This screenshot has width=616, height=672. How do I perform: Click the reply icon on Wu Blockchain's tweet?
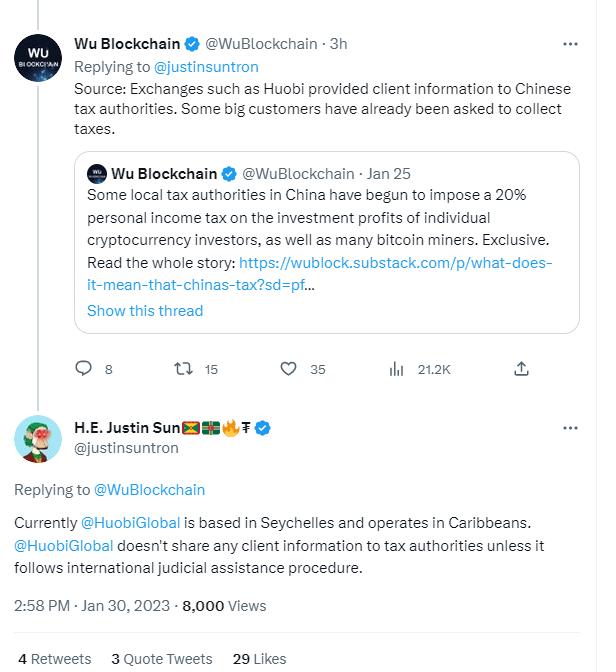click(x=85, y=369)
